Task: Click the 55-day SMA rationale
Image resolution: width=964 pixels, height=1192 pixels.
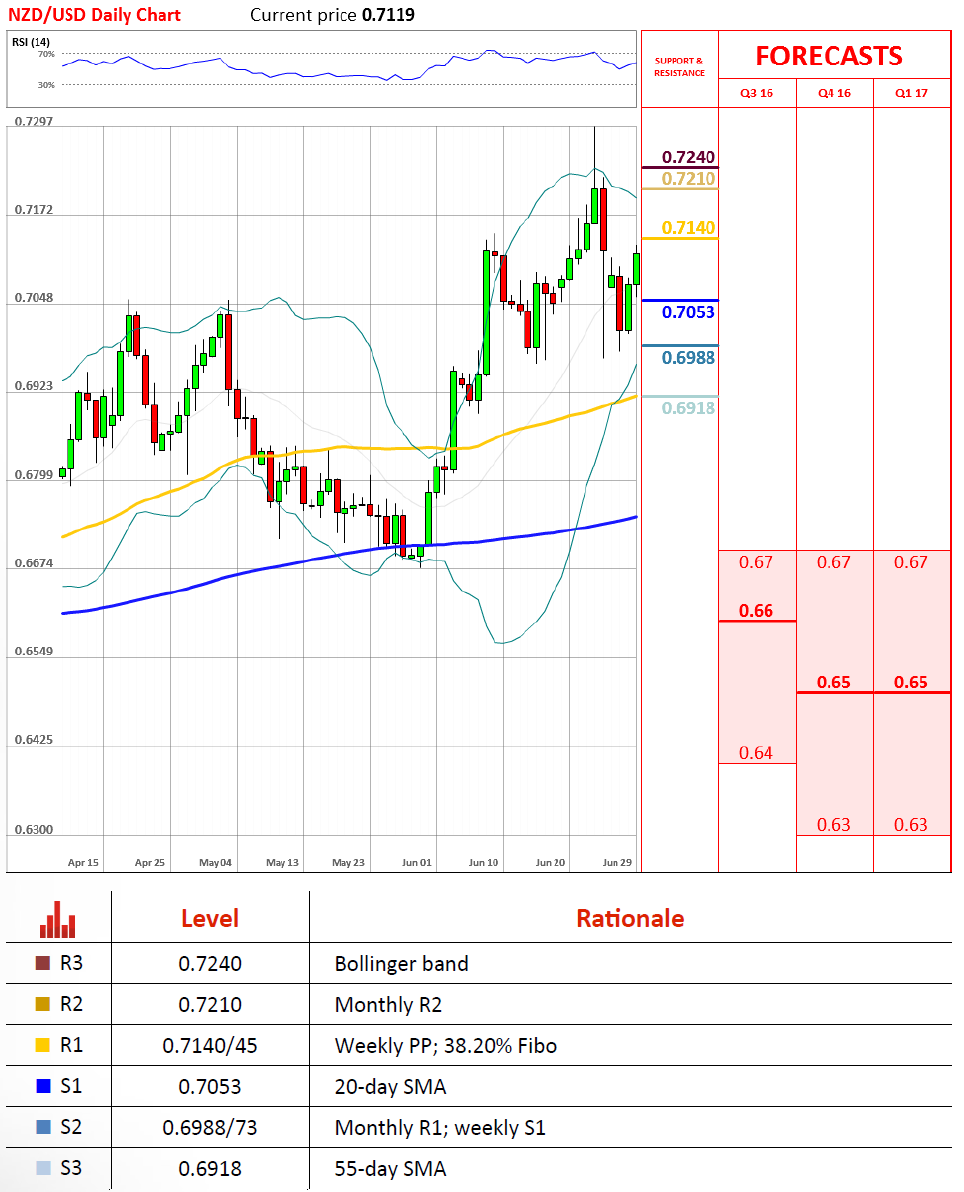Action: tap(390, 1168)
